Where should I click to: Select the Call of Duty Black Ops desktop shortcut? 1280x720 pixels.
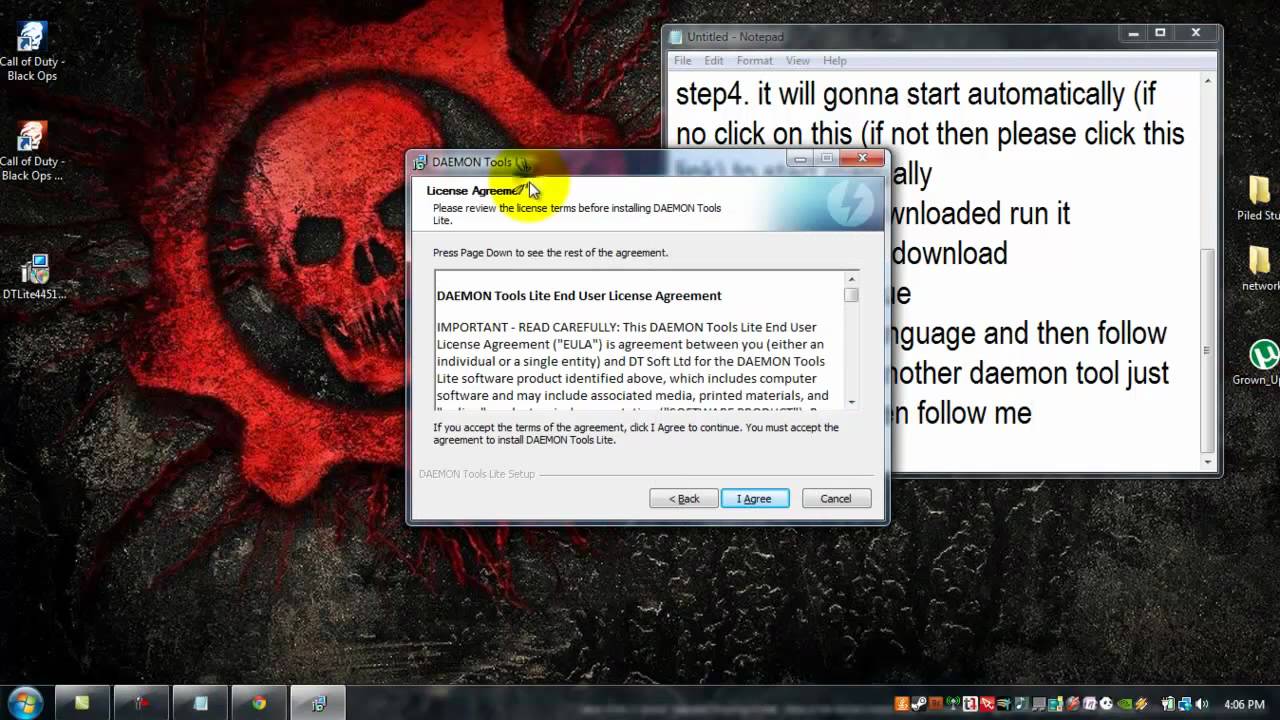click(32, 50)
